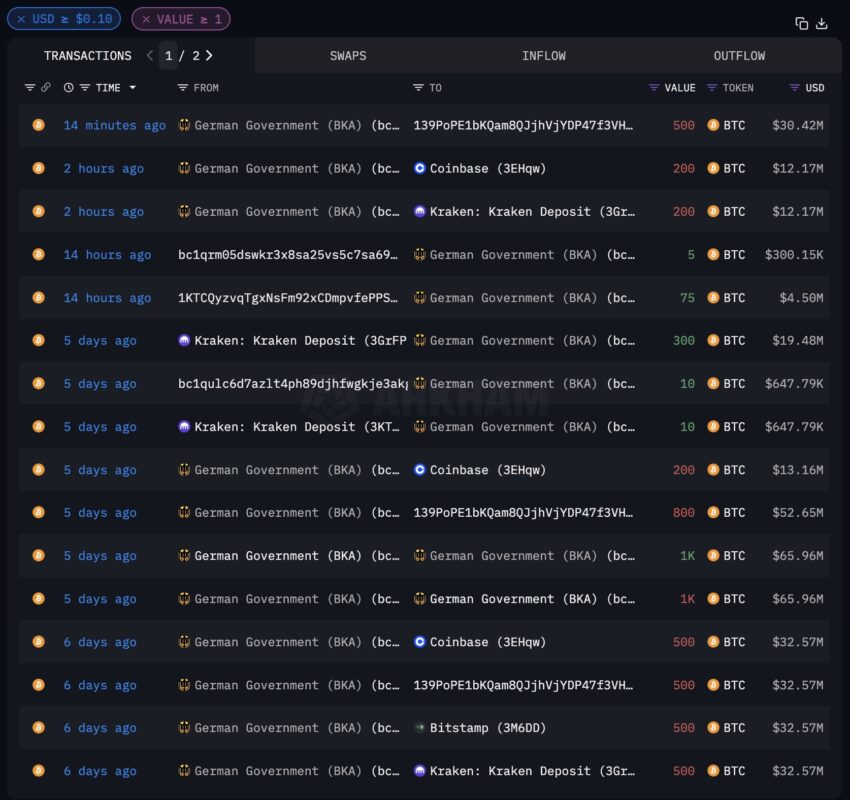Go to next transactions page chevron

point(209,55)
